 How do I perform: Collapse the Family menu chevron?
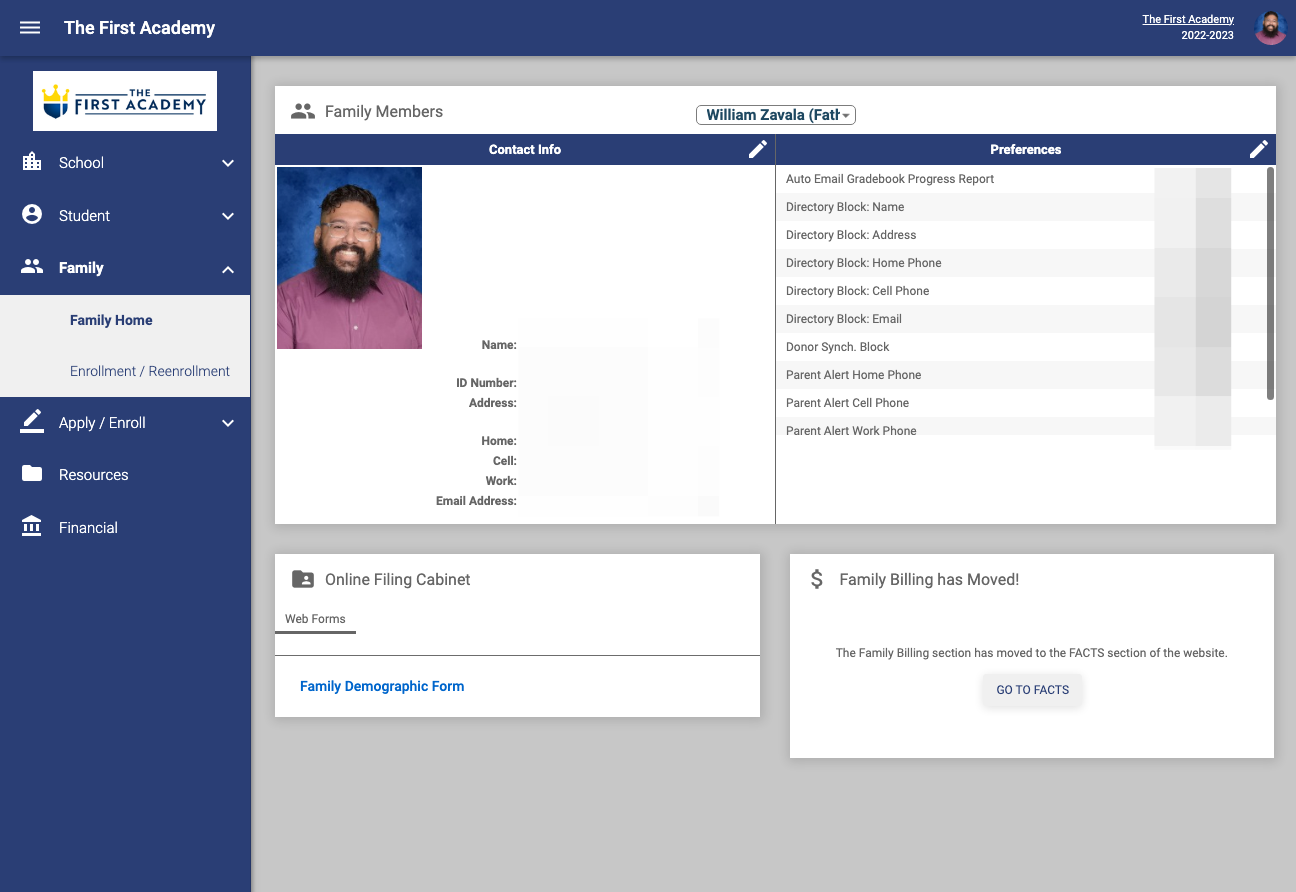point(228,268)
